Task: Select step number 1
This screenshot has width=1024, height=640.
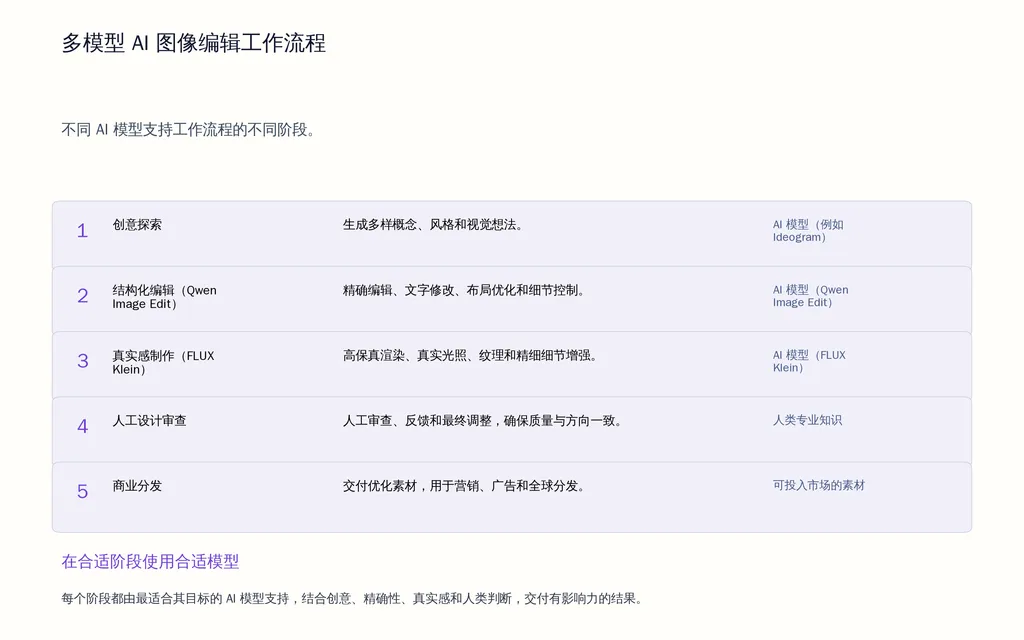Action: tap(82, 231)
